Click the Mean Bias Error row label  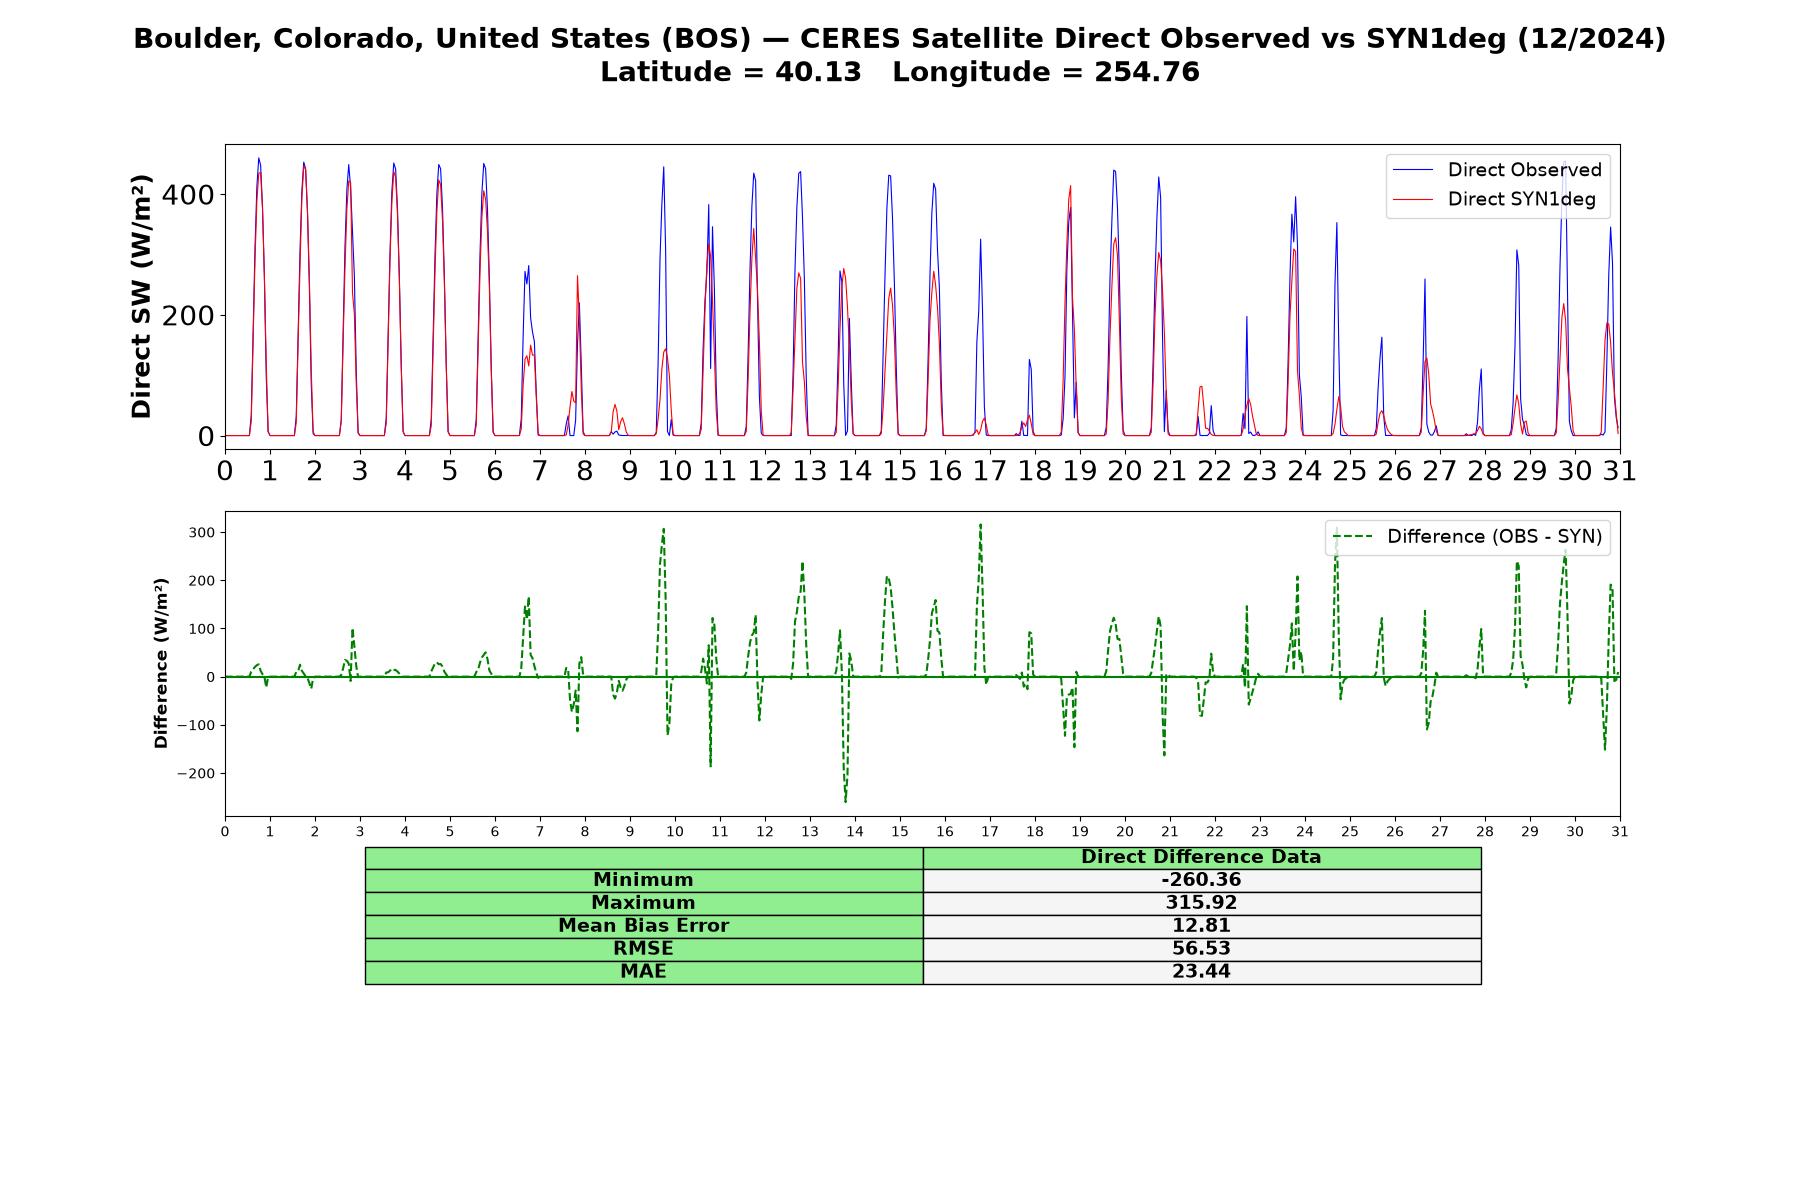coord(643,926)
